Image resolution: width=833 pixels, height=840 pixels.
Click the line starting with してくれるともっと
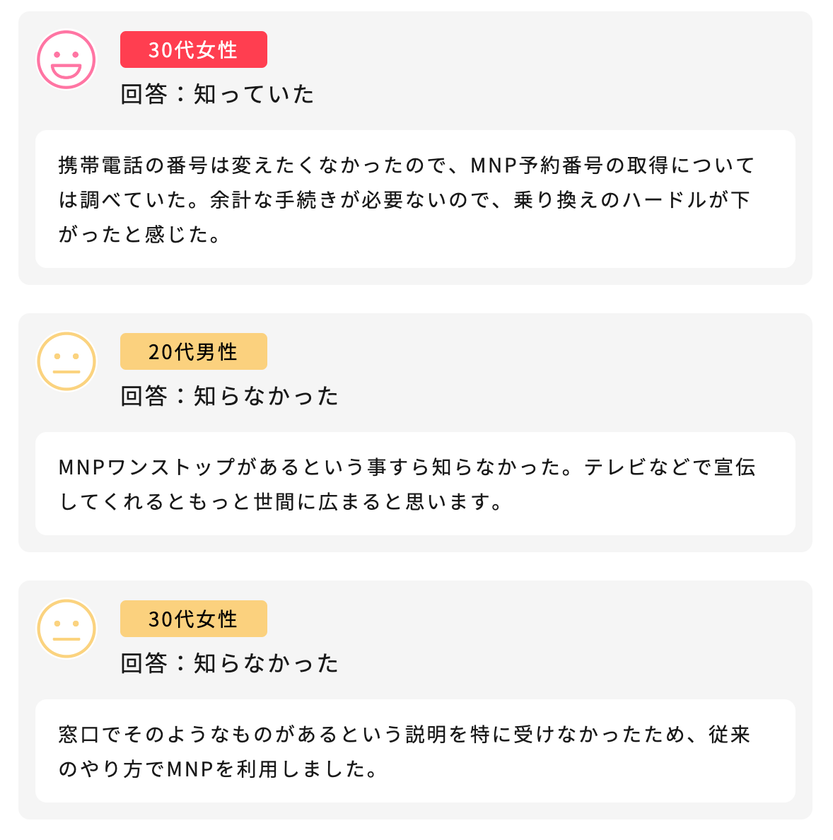click(x=280, y=502)
